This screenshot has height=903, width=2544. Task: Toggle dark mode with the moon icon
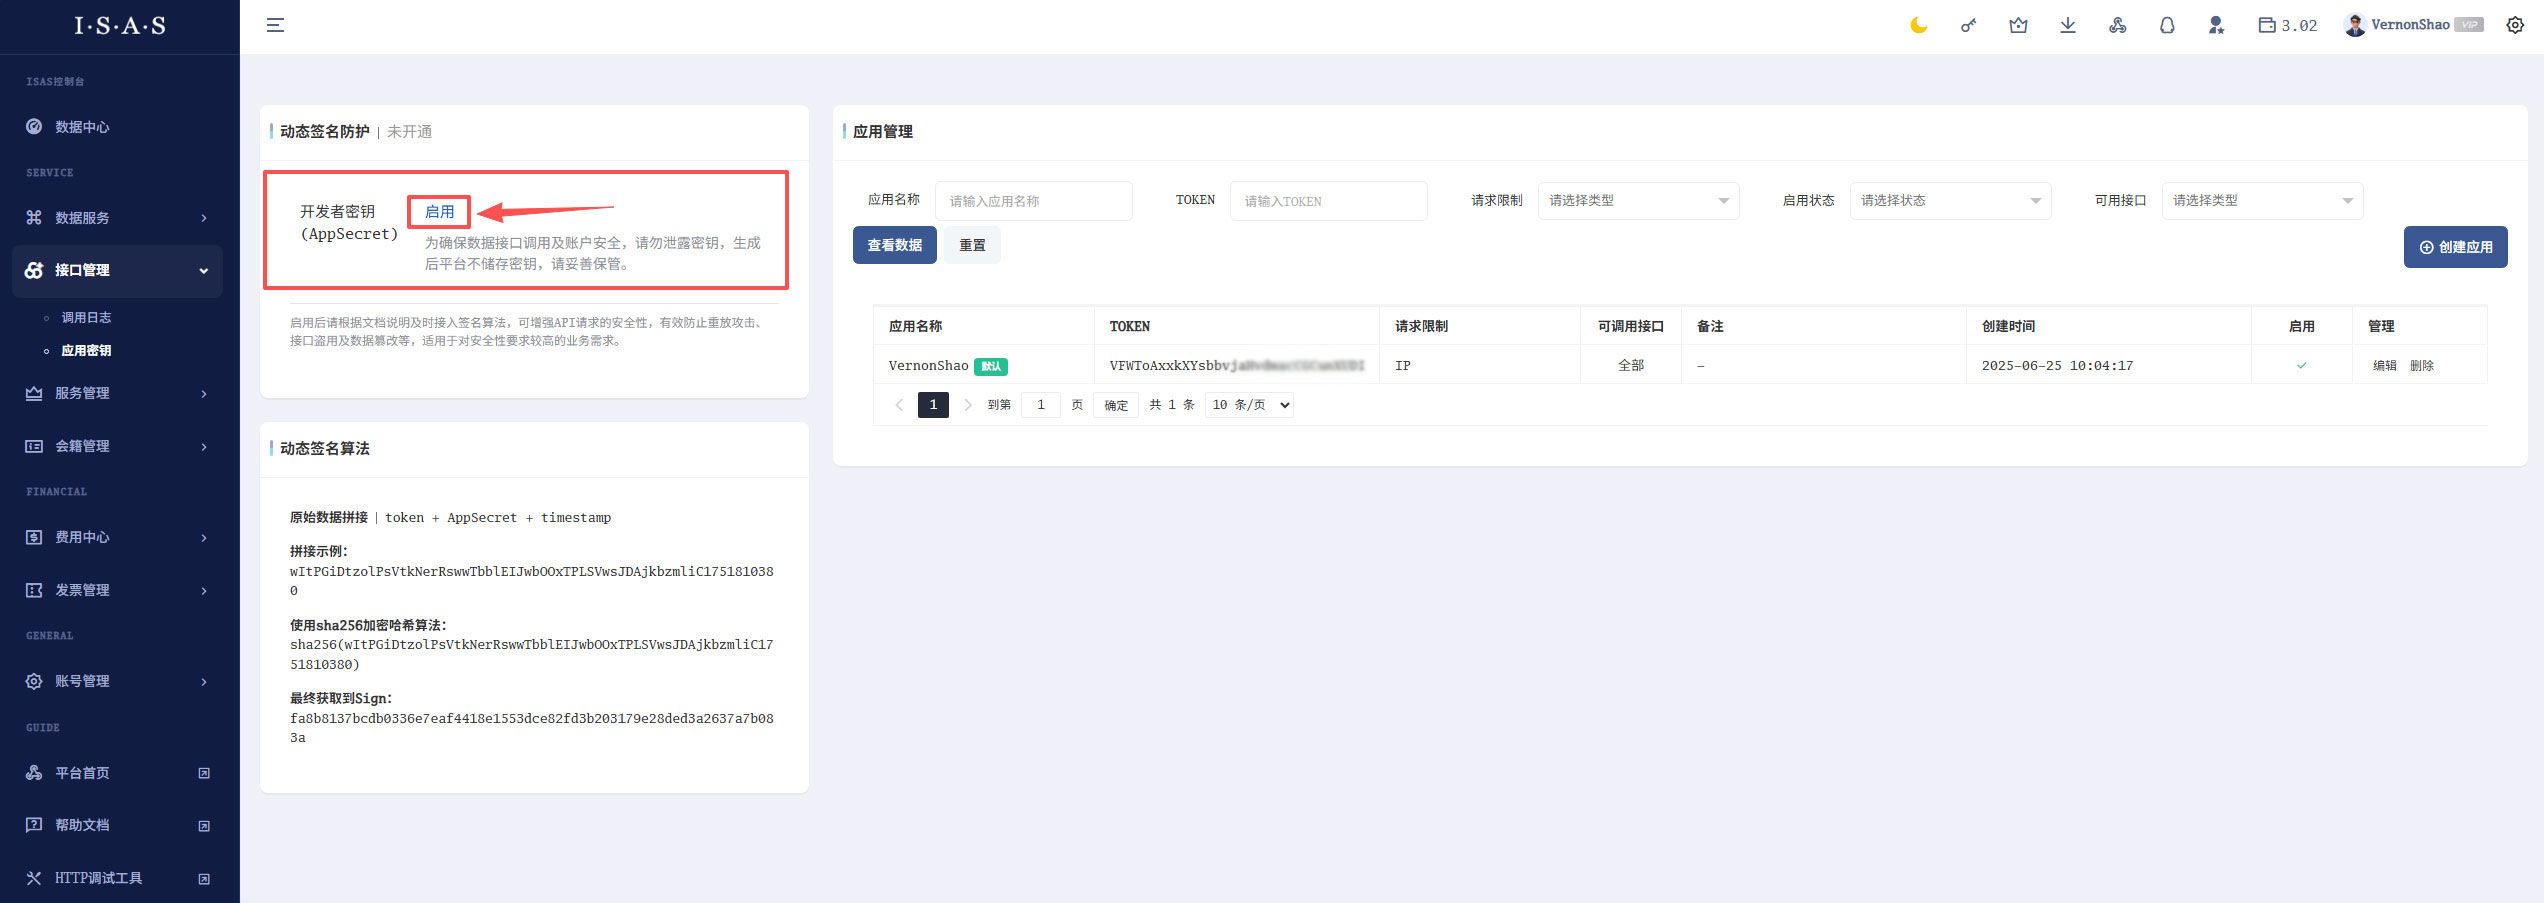click(x=1918, y=26)
